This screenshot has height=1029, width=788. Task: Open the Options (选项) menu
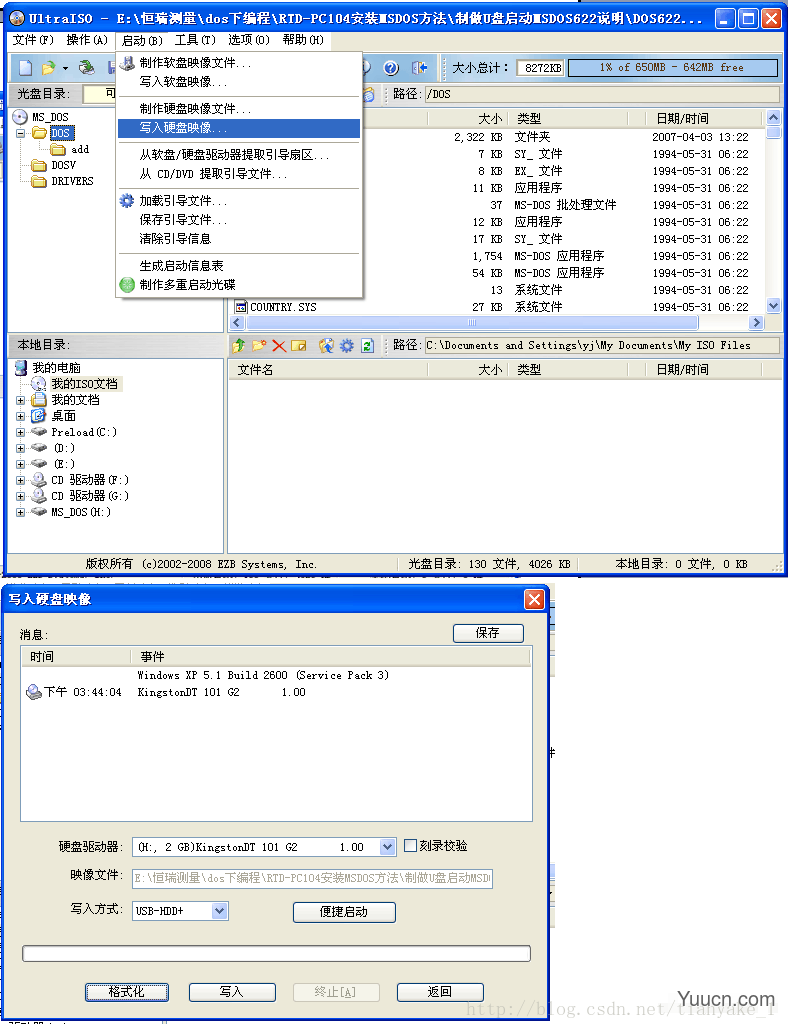249,40
